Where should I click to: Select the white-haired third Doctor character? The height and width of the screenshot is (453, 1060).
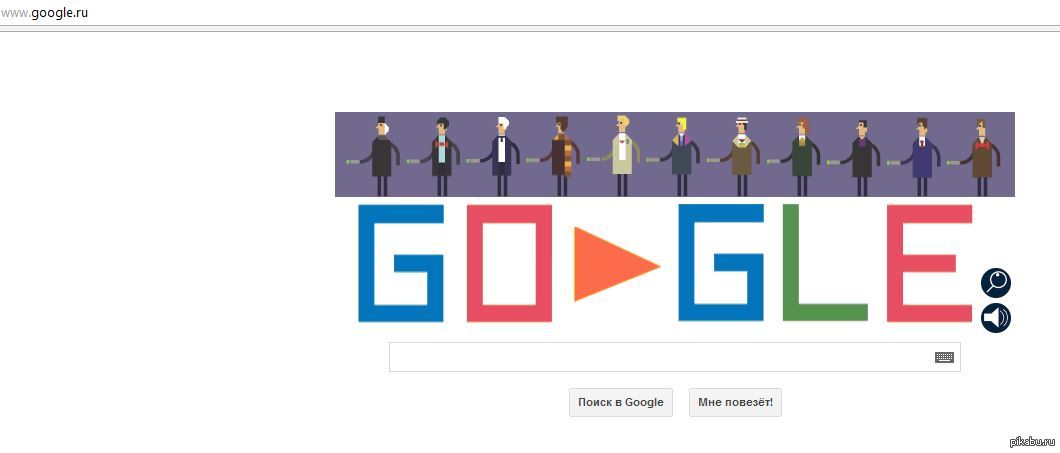[x=501, y=156]
